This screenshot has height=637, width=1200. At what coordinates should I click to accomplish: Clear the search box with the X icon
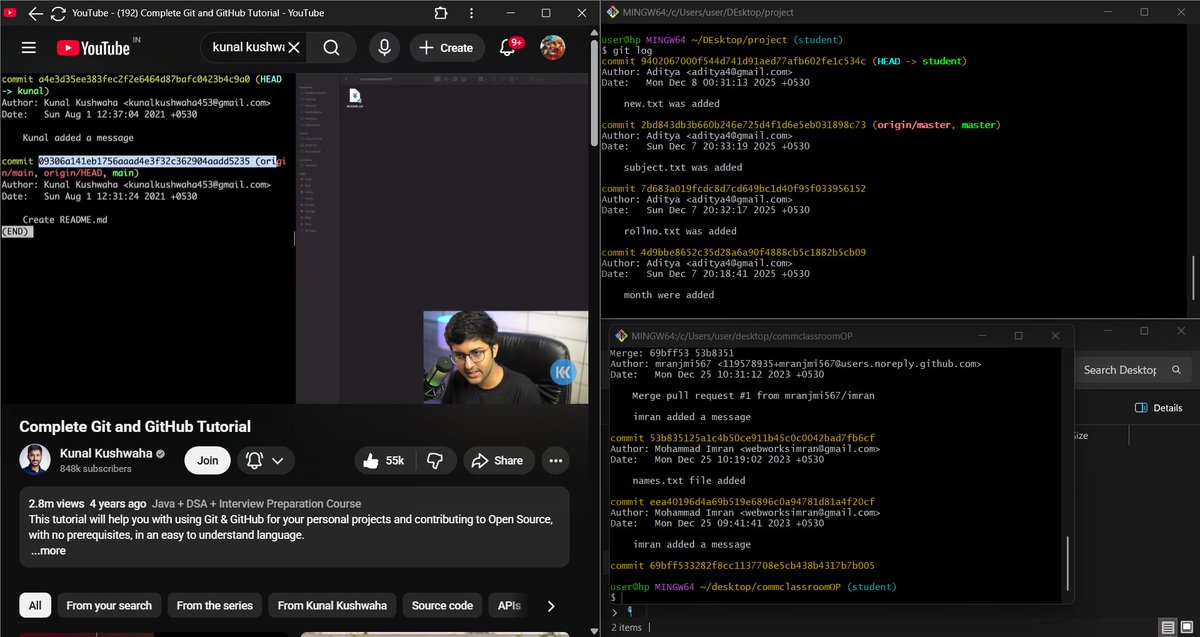pos(294,47)
